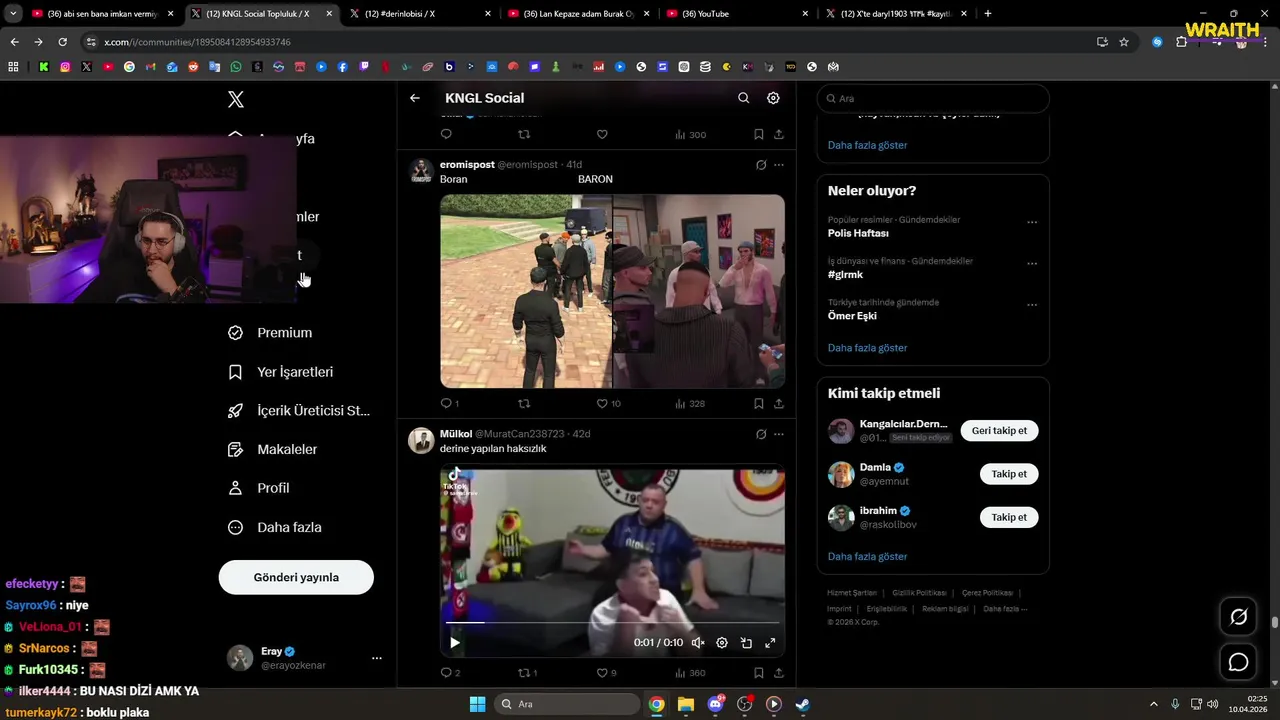Screen dimensions: 1280x720
Task: Like the Mülkol post
Action: coord(602,673)
